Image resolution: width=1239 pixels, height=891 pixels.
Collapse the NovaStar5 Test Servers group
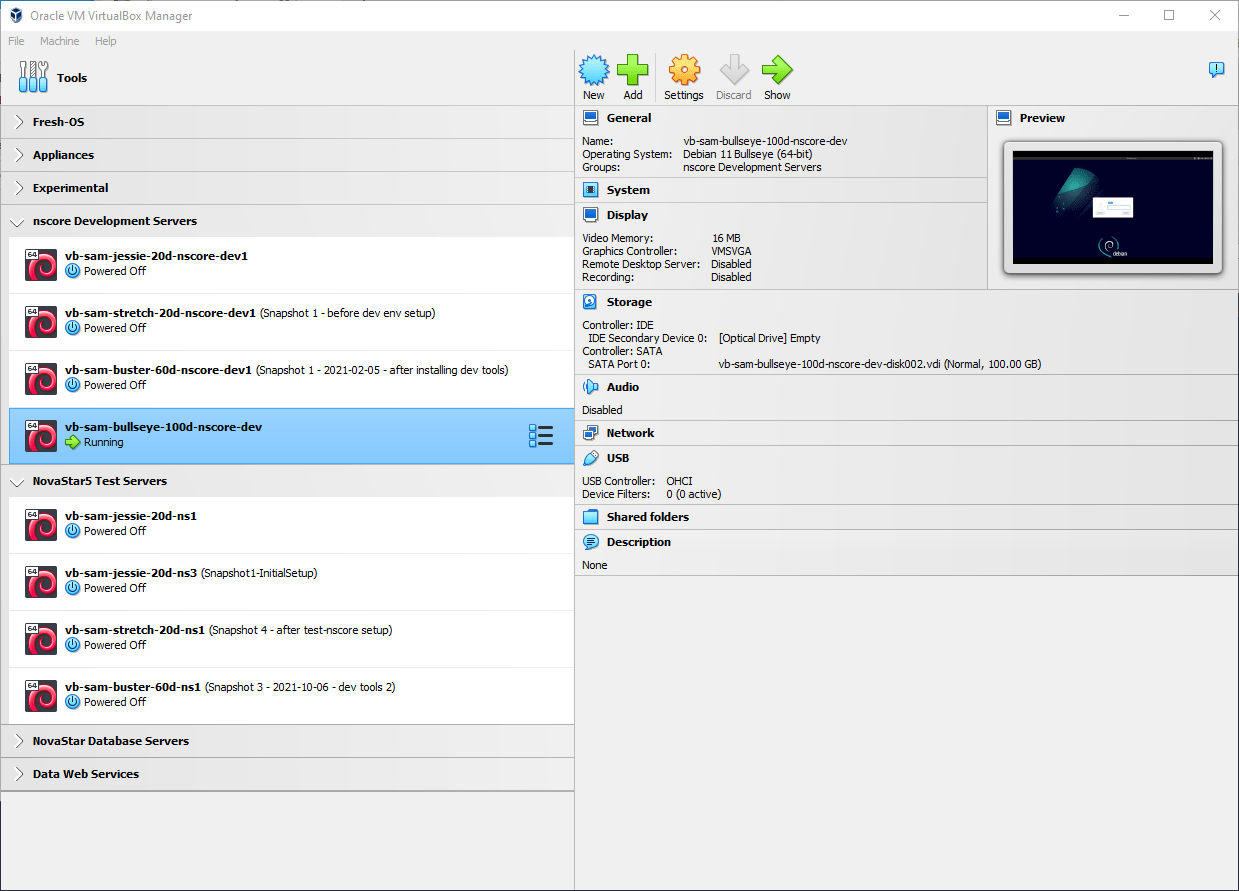click(17, 481)
